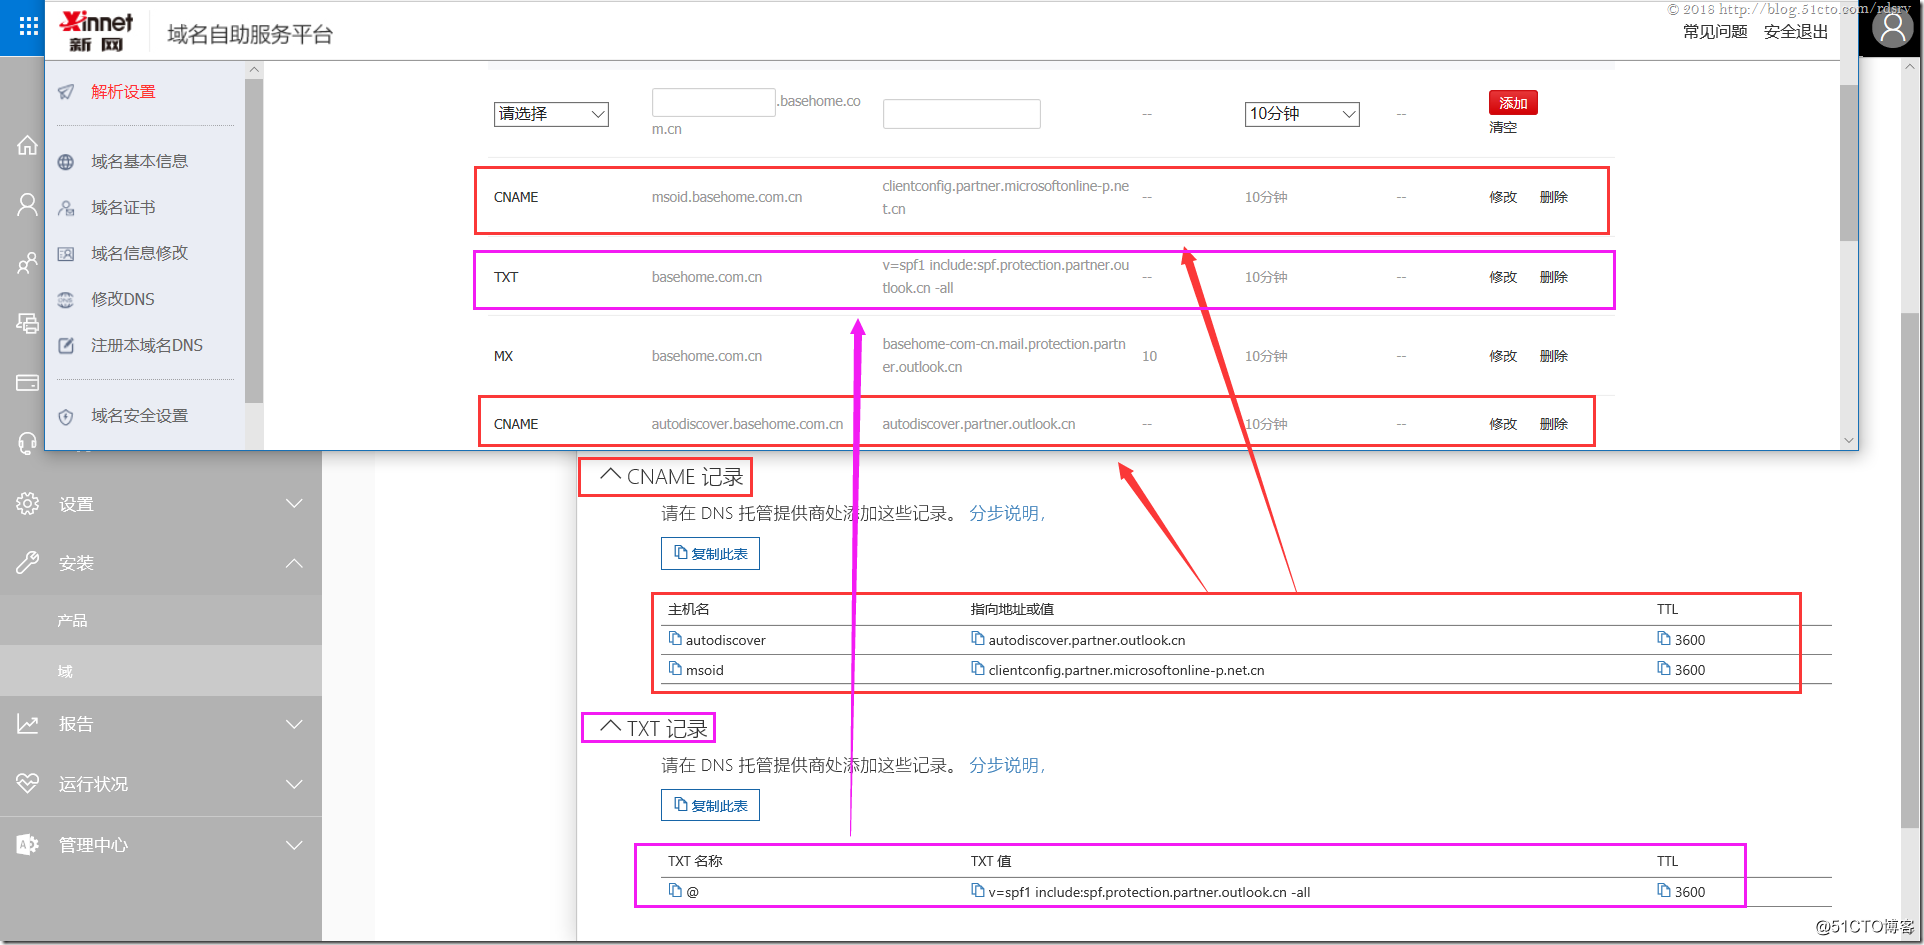The image size is (1924, 945).
Task: Open 修改DNS menu item
Action: click(122, 300)
